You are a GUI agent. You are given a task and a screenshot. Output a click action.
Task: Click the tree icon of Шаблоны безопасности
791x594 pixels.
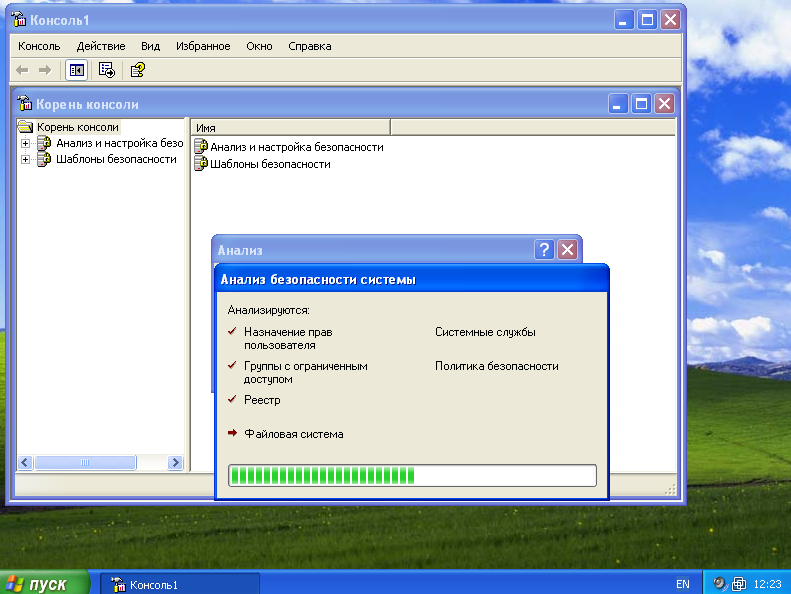tap(44, 159)
